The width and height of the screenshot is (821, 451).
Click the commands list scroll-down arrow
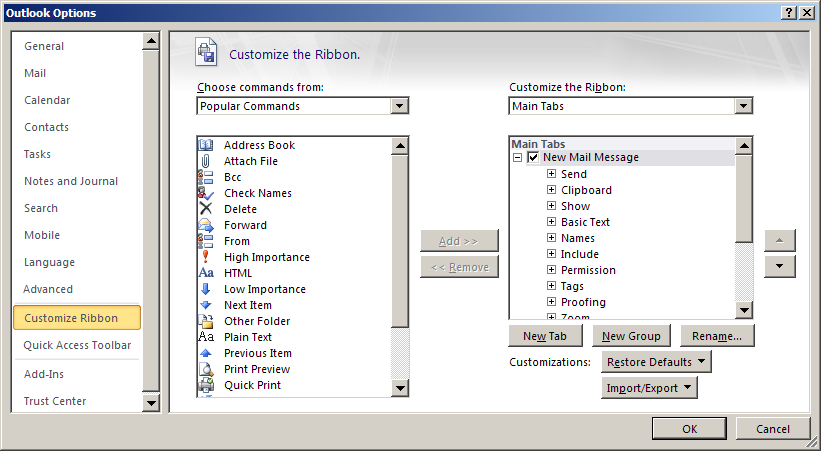(x=400, y=388)
